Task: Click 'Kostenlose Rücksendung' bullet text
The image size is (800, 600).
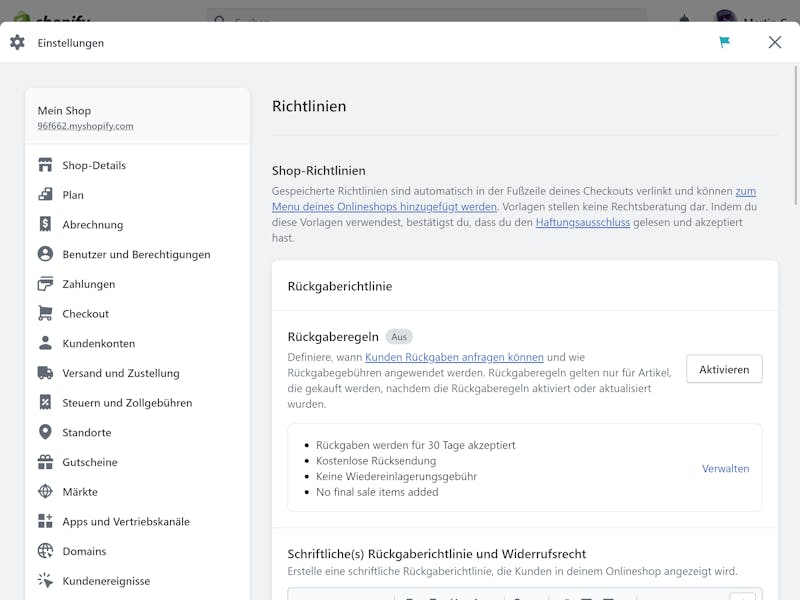Action: click(376, 461)
